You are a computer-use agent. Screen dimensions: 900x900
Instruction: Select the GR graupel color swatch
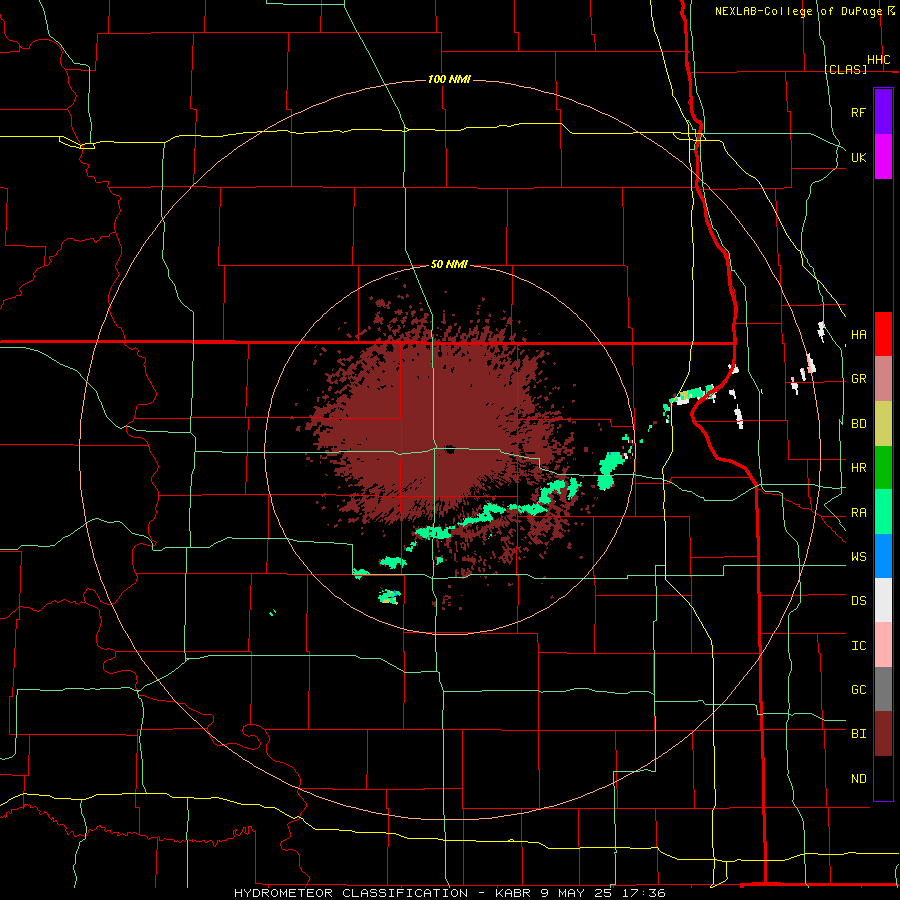pyautogui.click(x=883, y=378)
